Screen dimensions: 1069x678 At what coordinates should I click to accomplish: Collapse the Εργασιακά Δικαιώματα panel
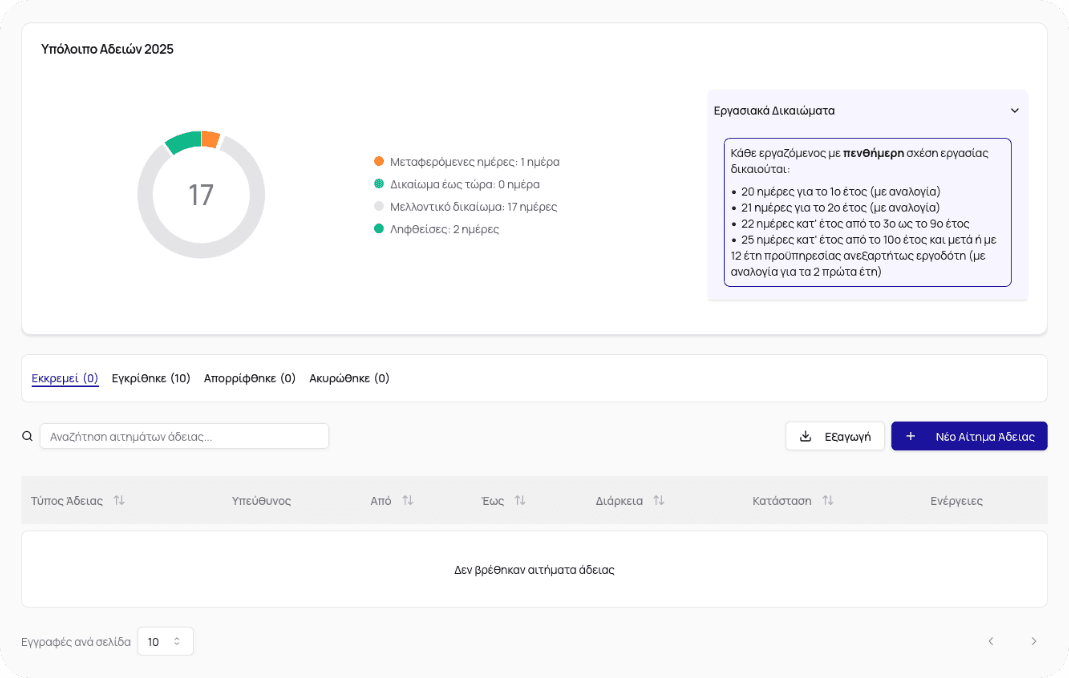click(x=1014, y=111)
